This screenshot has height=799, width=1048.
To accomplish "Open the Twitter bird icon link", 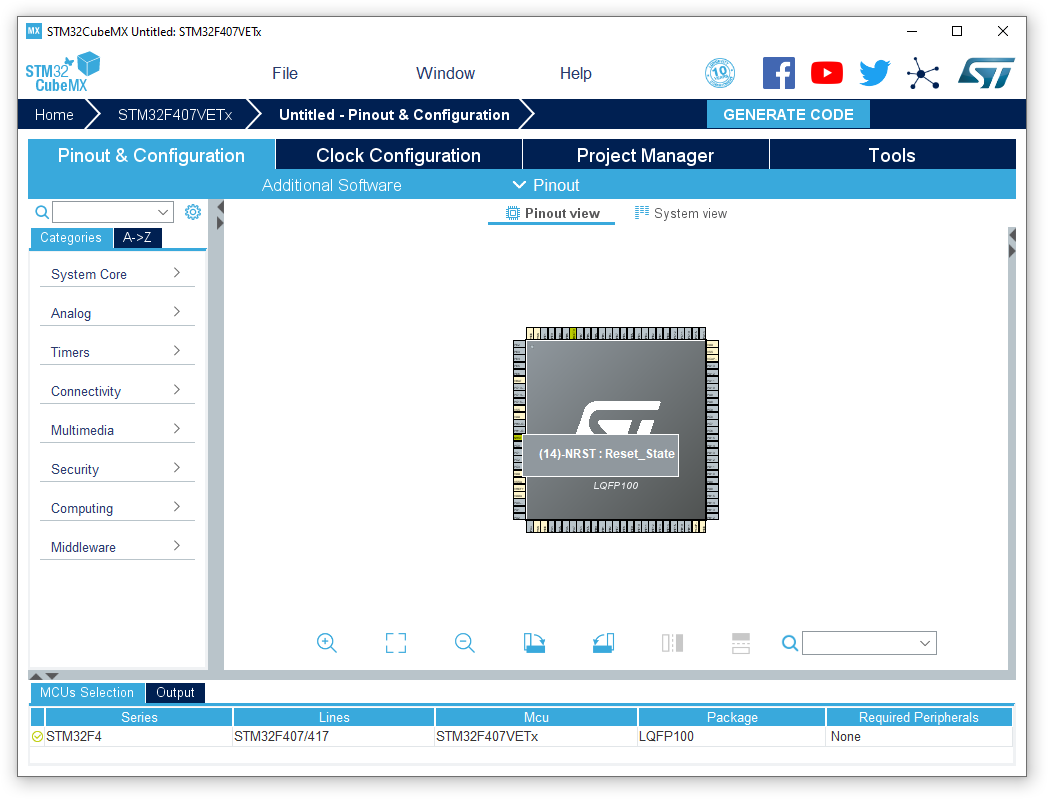I will point(875,73).
